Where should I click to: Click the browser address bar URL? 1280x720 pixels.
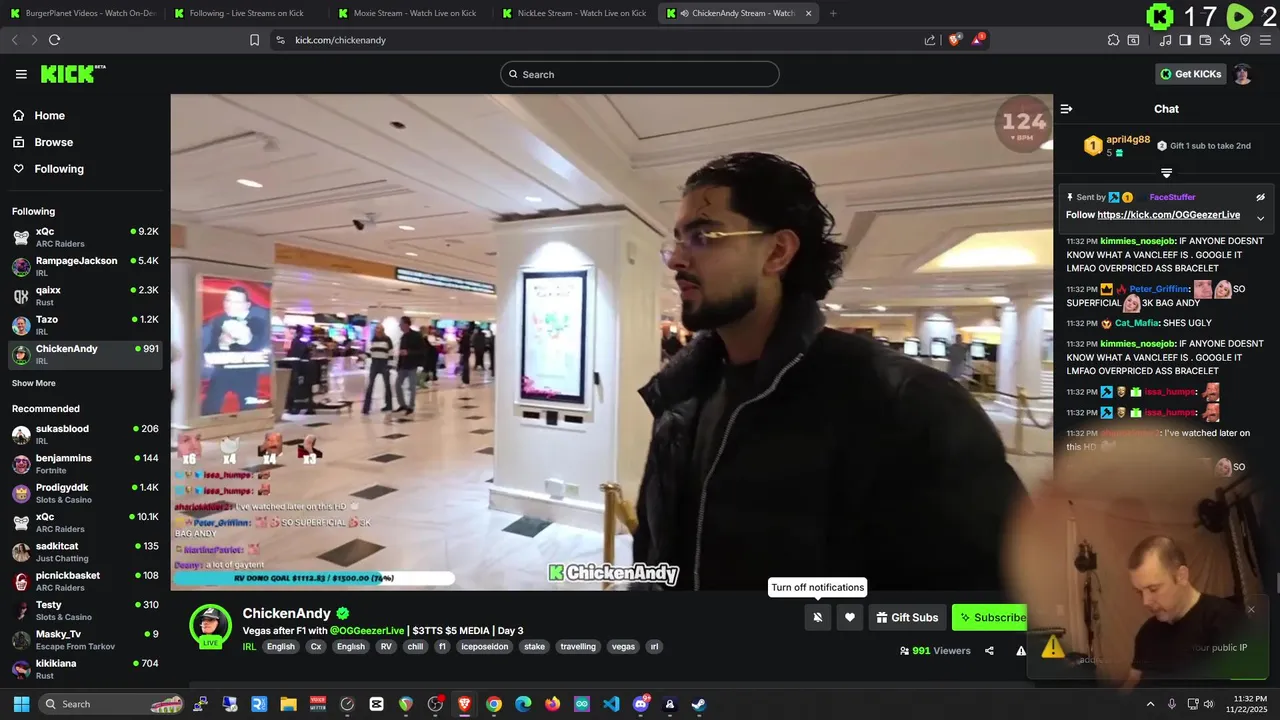click(x=340, y=40)
